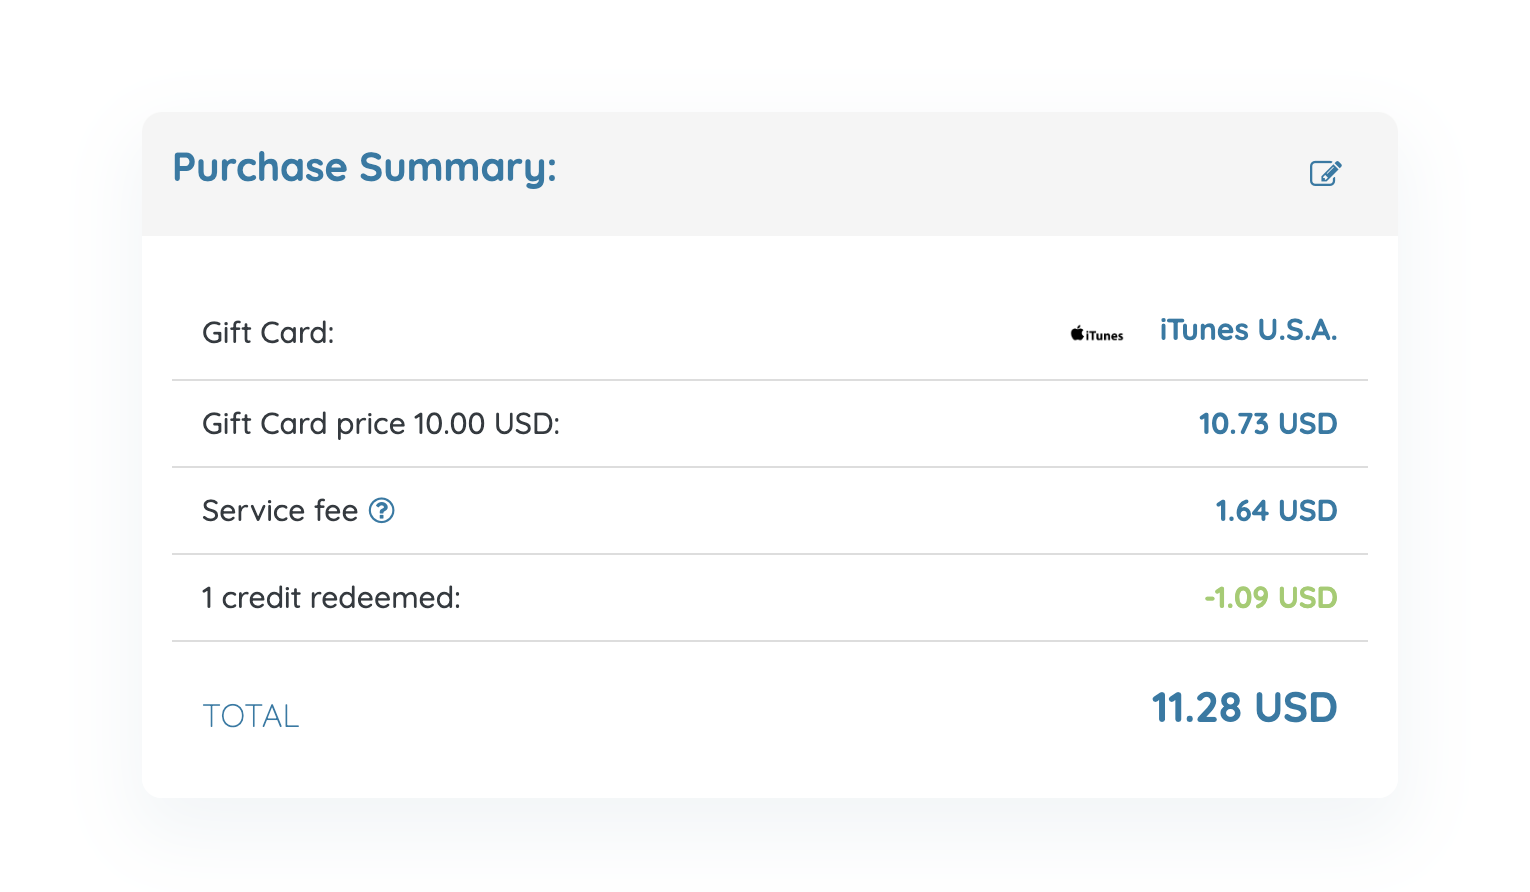Open the Service fee help question icon
1530x892 pixels.
(x=382, y=511)
